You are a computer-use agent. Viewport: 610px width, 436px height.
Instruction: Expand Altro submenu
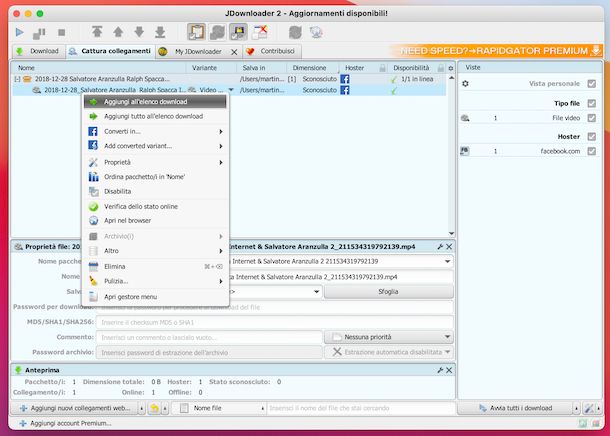[x=221, y=251]
